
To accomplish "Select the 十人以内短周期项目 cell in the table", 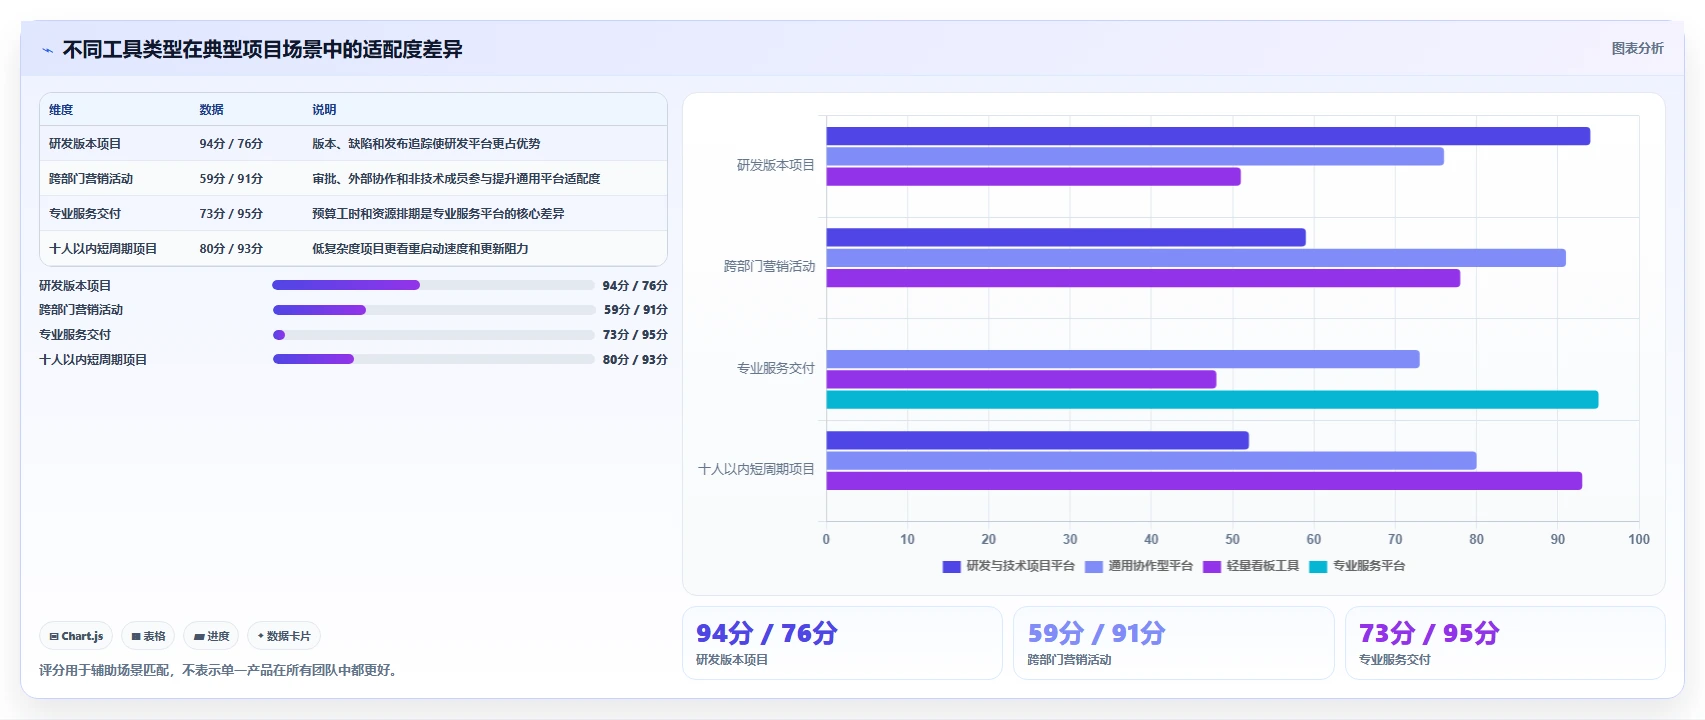I will pos(103,249).
